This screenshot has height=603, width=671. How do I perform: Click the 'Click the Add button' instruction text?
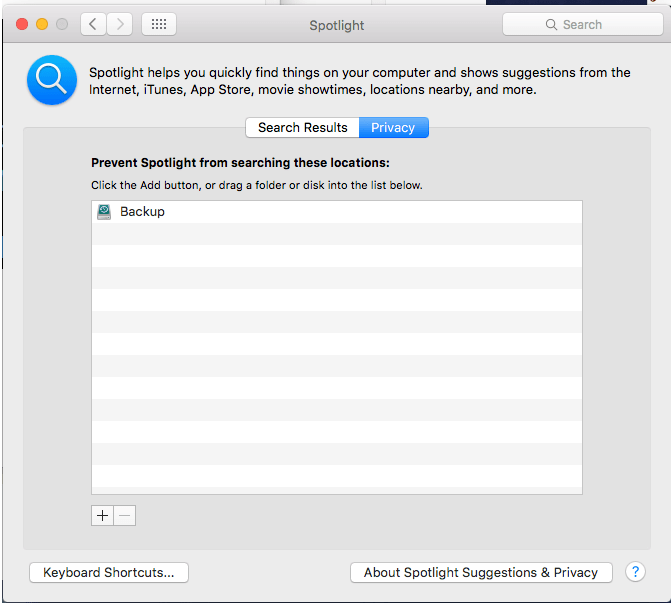[x=257, y=185]
